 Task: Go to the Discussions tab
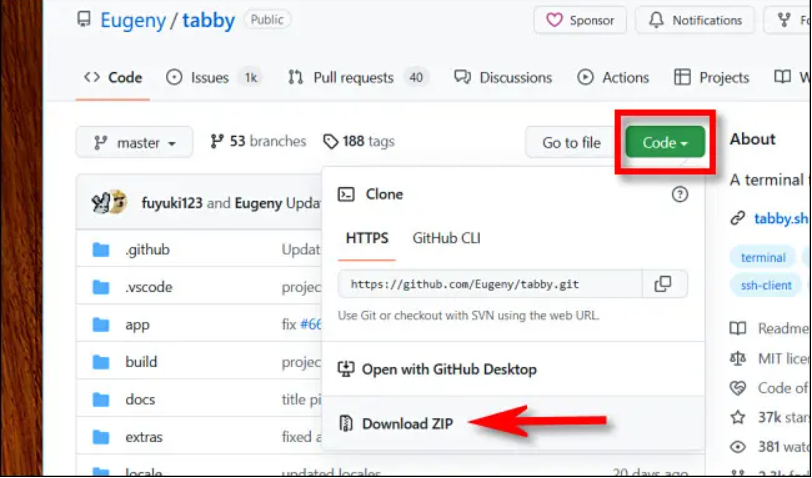503,78
